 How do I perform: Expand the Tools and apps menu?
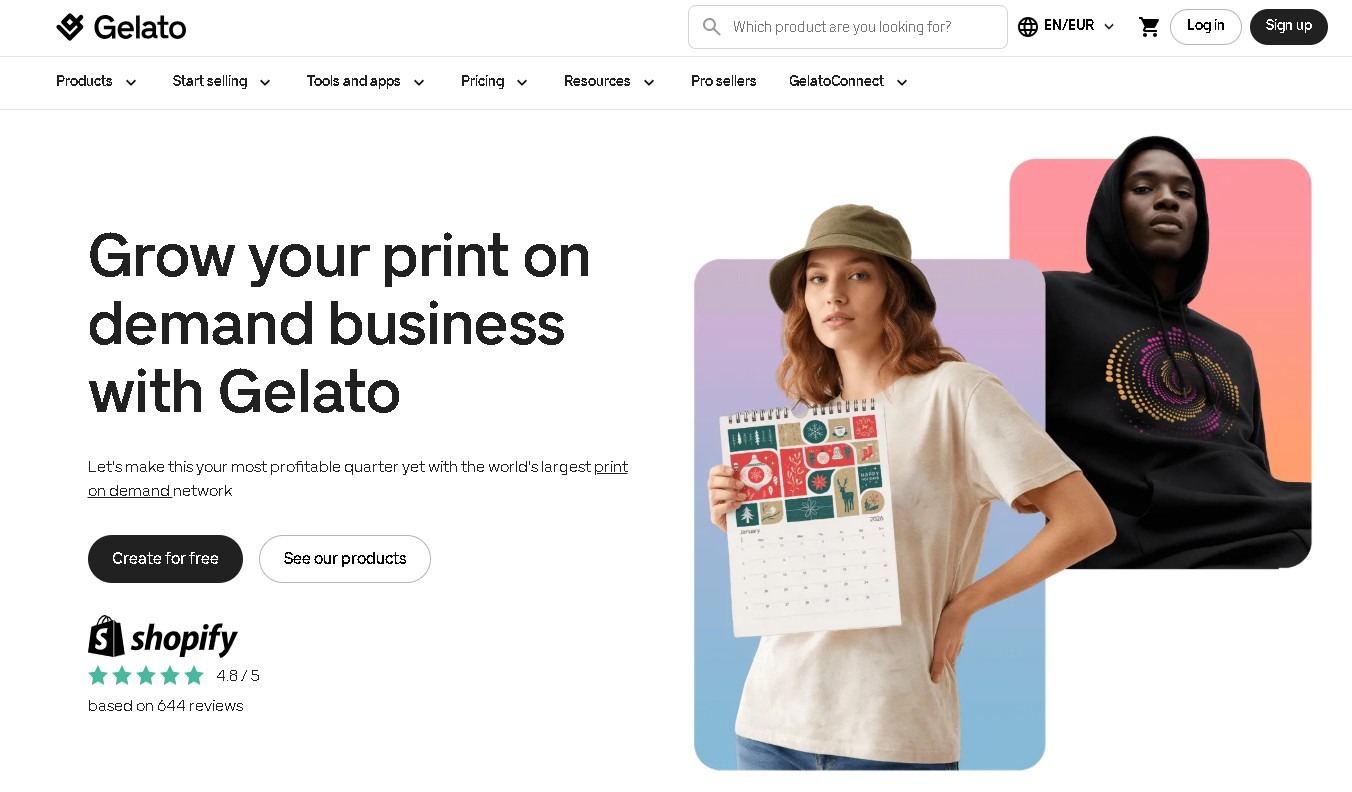click(366, 82)
